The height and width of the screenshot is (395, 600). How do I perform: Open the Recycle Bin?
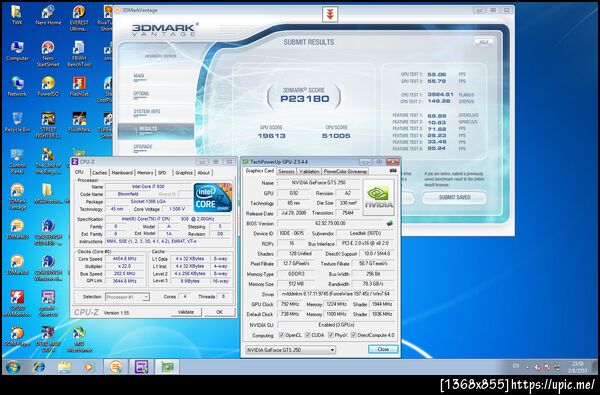tap(16, 122)
